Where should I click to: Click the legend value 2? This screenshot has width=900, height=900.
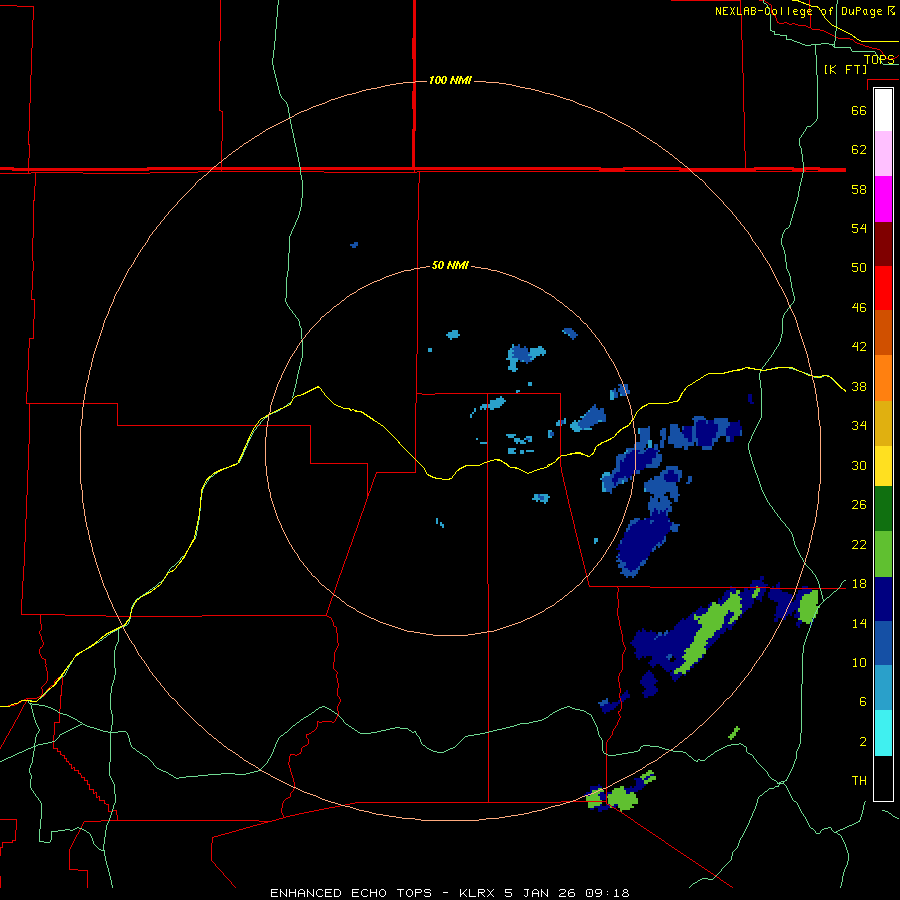coord(862,742)
